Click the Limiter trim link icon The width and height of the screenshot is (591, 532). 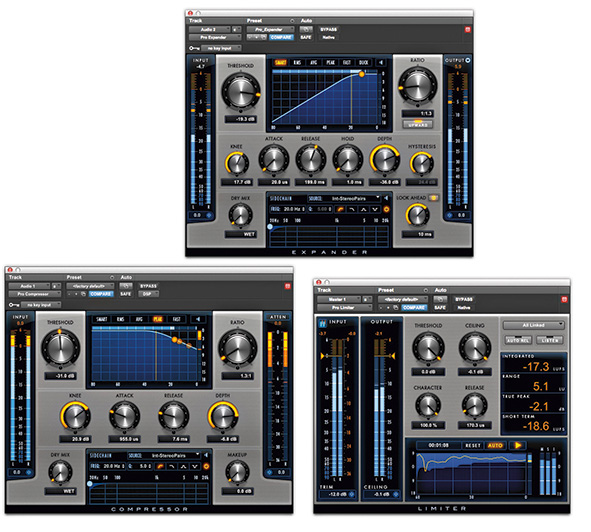point(351,494)
